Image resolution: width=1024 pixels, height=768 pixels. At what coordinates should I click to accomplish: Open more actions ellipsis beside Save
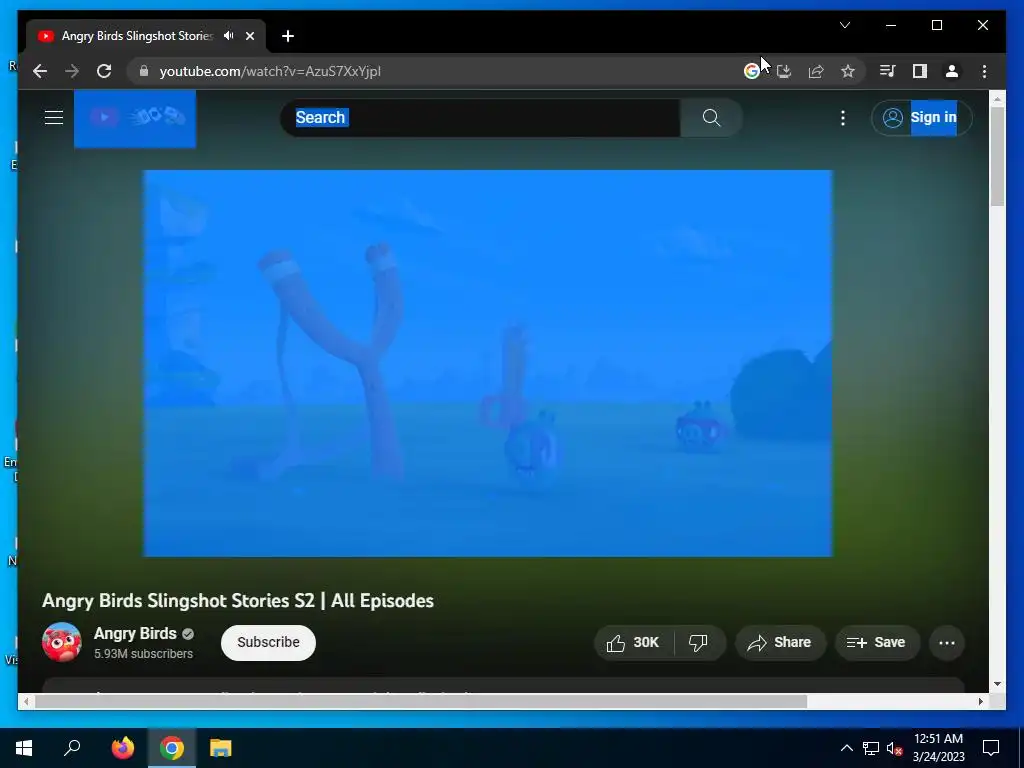pyautogui.click(x=947, y=643)
